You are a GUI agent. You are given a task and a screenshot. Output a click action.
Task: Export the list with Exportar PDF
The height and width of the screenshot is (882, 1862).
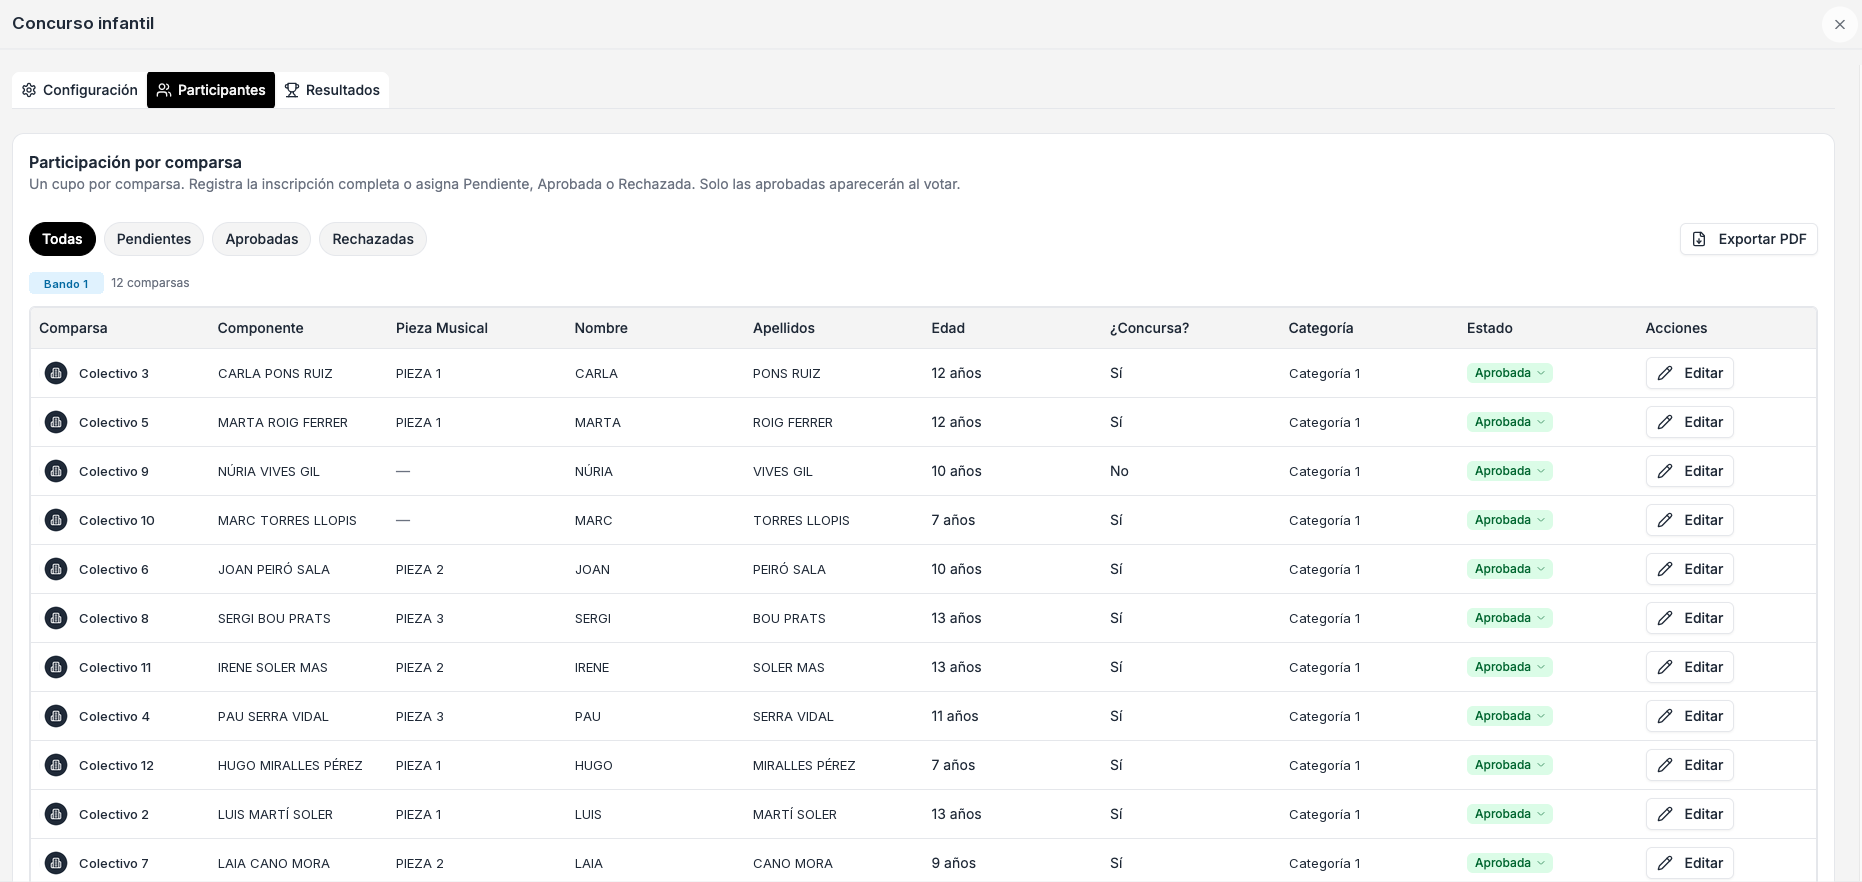point(1748,239)
